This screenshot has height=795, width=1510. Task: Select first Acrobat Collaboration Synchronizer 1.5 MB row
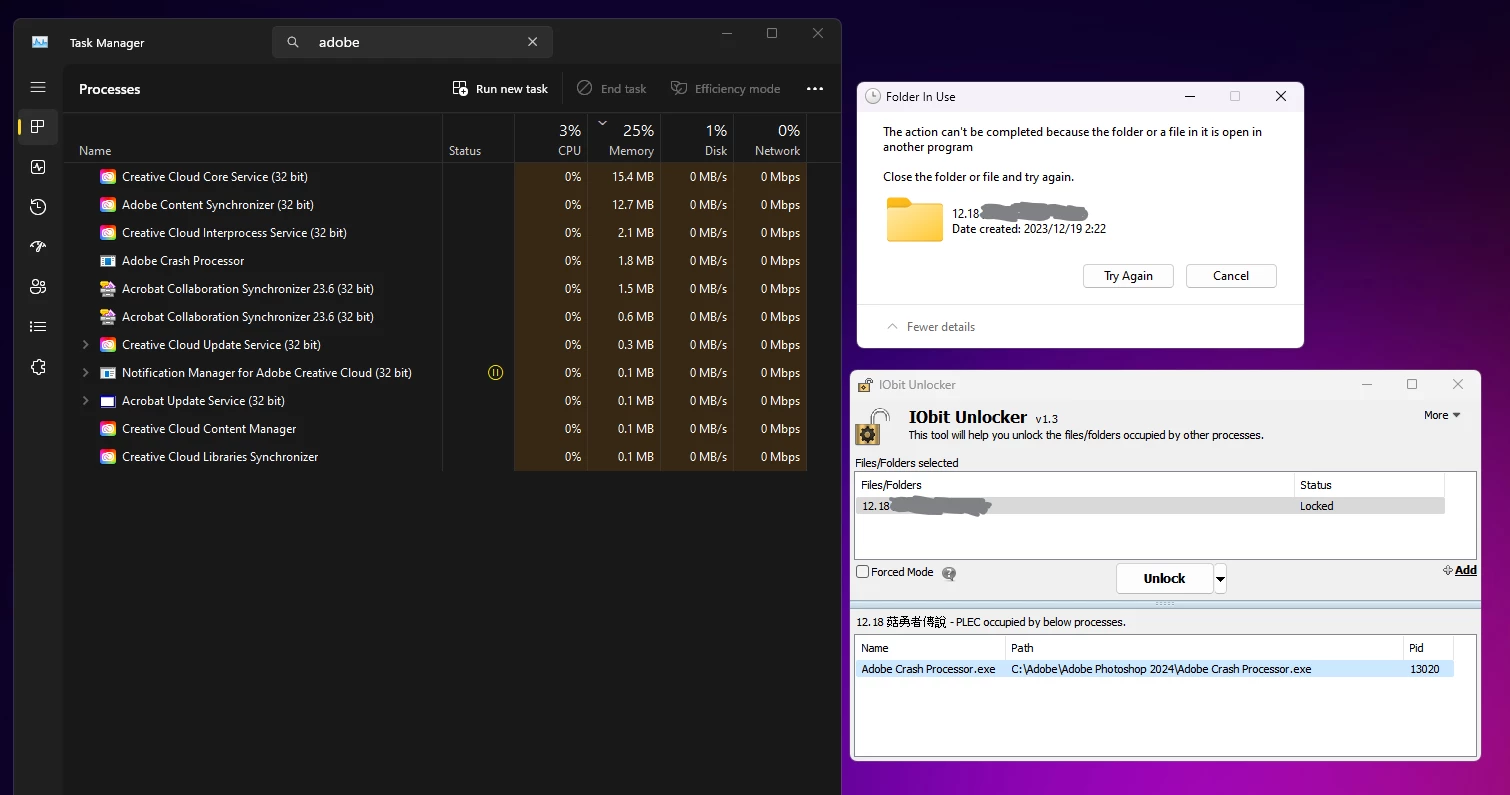[435, 289]
